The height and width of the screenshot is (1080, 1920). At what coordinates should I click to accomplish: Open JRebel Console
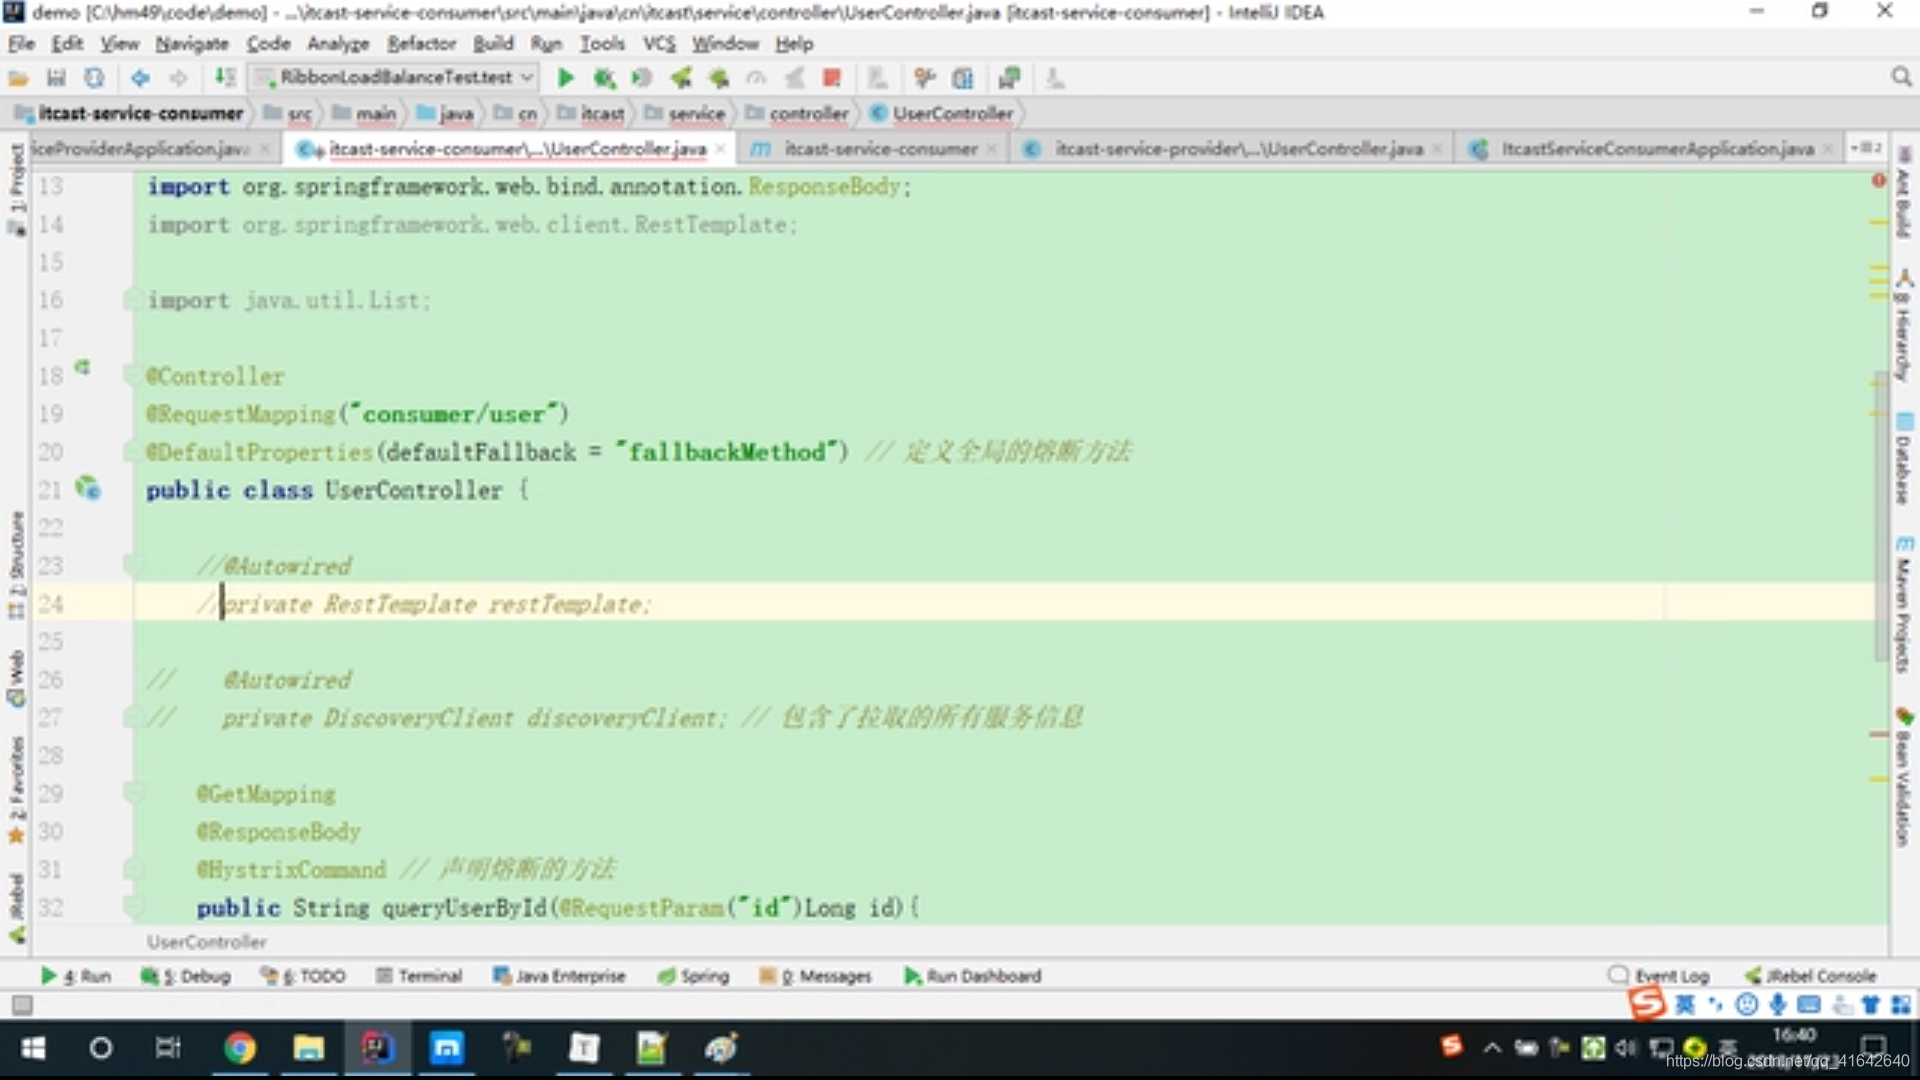[1811, 976]
